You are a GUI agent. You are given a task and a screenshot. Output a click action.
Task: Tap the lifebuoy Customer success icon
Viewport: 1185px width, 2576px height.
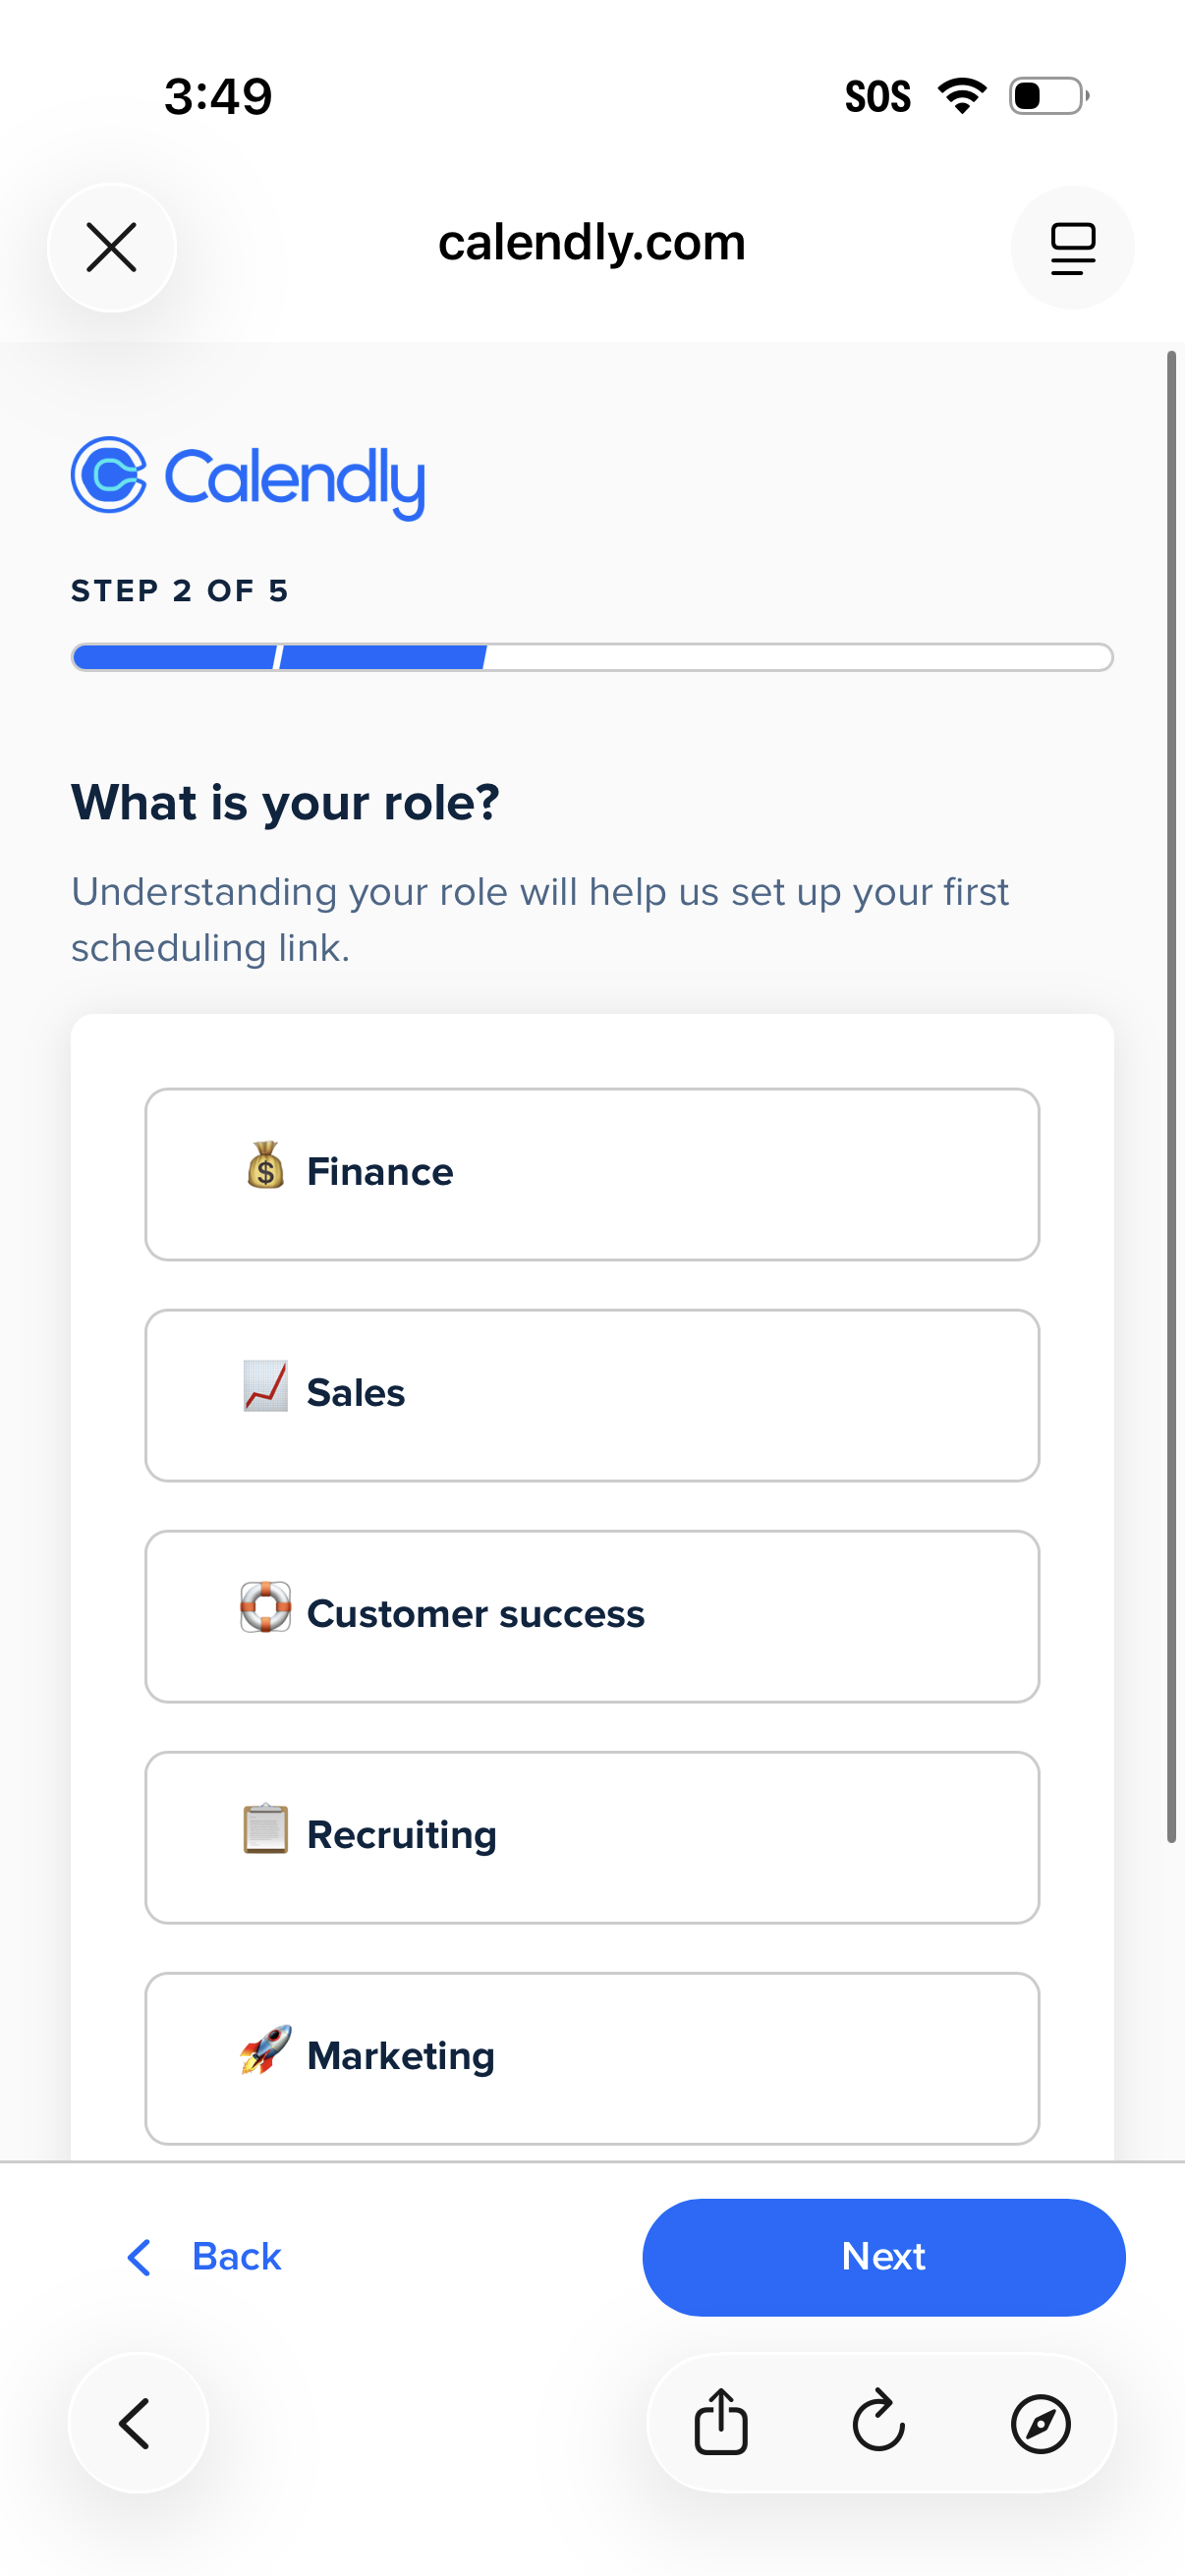tap(265, 1608)
